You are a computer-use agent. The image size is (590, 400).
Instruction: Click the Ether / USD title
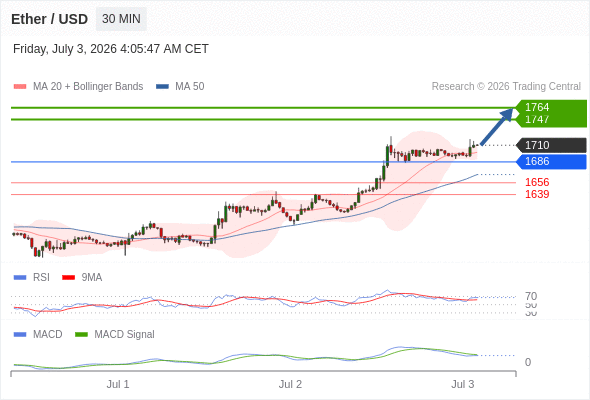coord(49,19)
